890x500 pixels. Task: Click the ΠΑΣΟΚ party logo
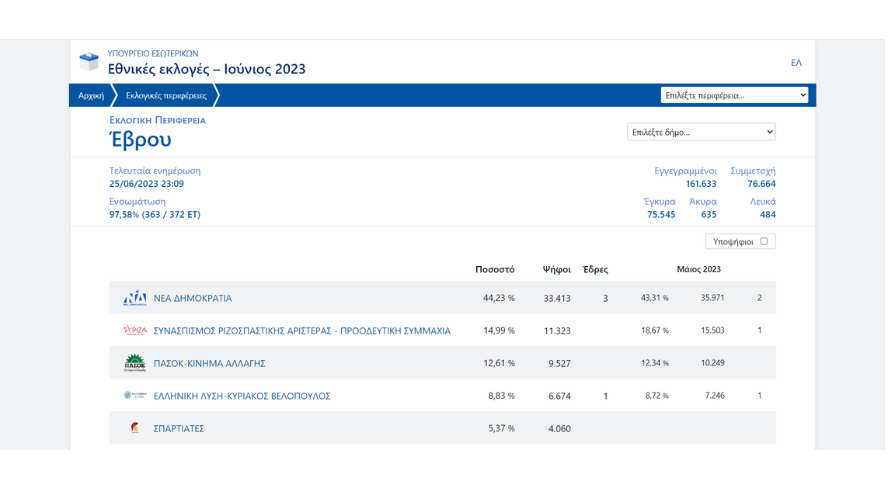point(134,363)
